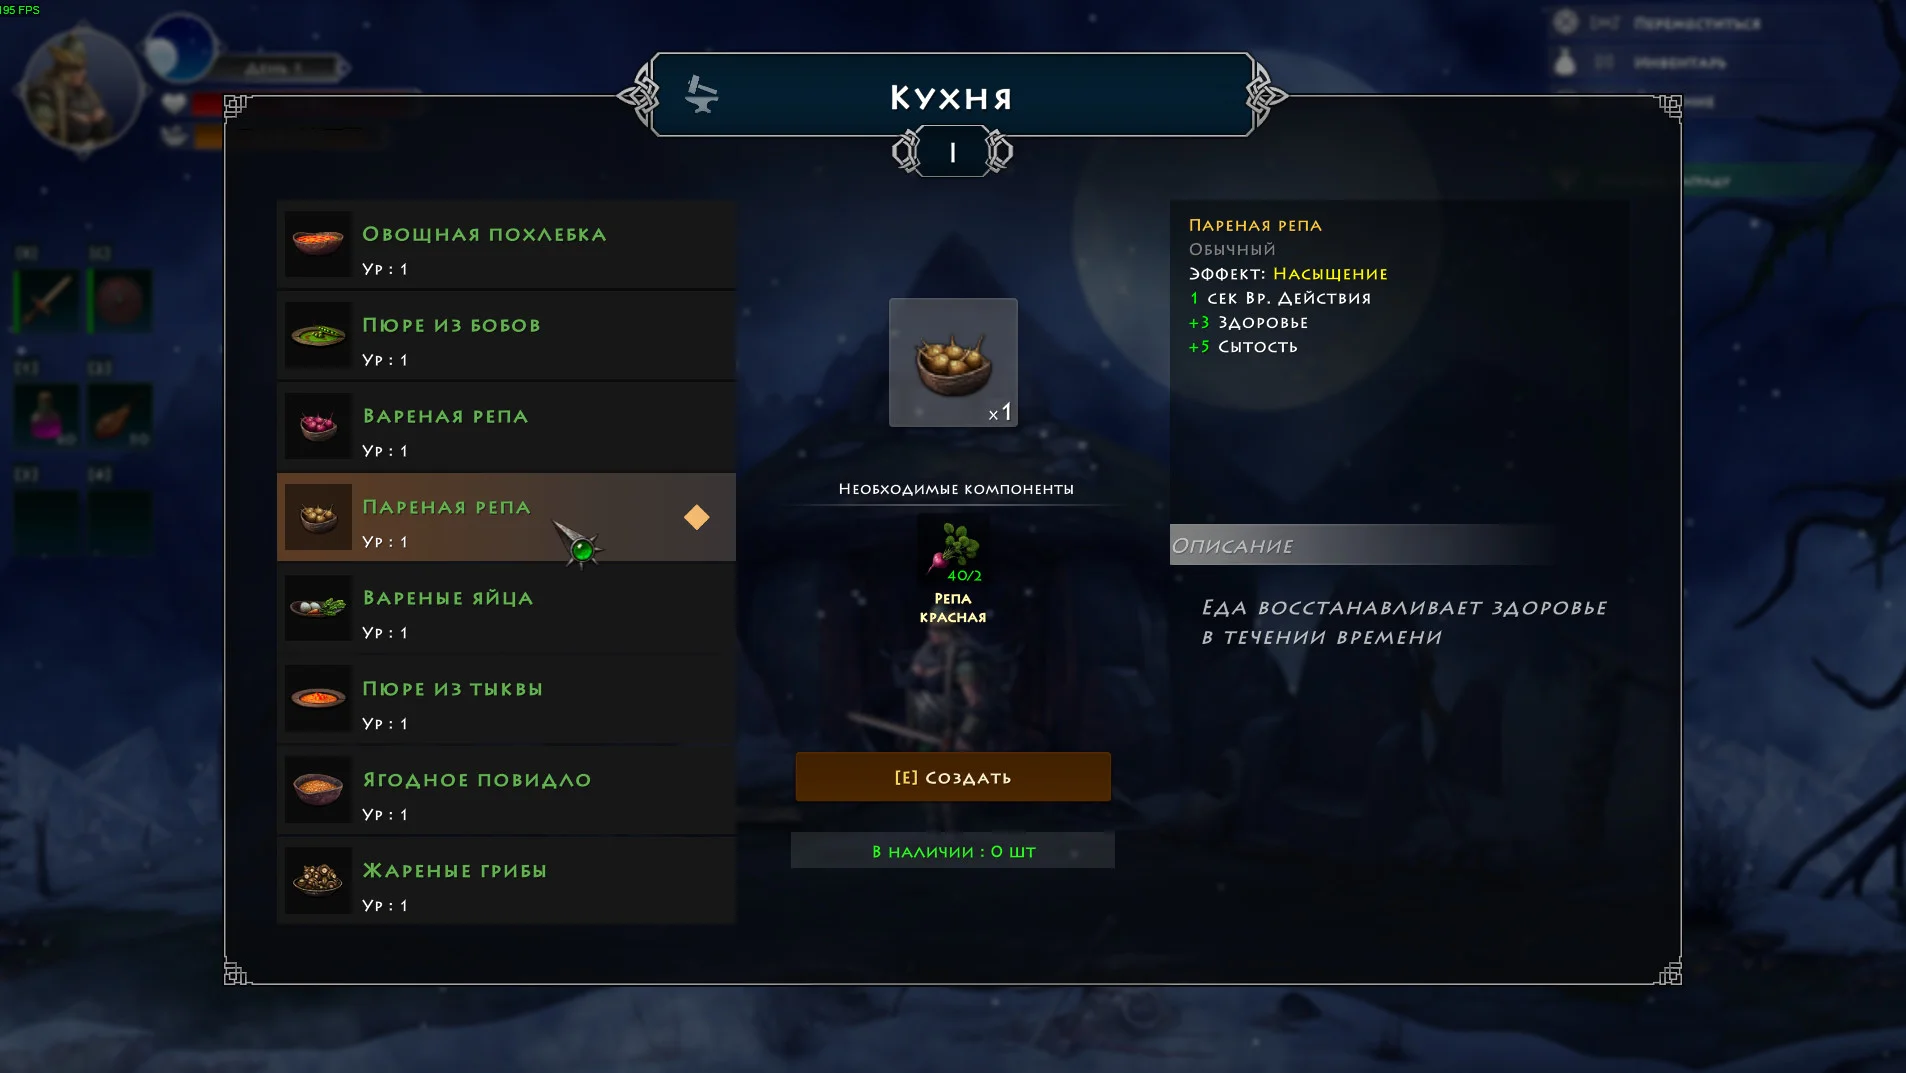Screen dimensions: 1906x1073
Task: Choose the Жареные грибы recipe row
Action: (506, 881)
